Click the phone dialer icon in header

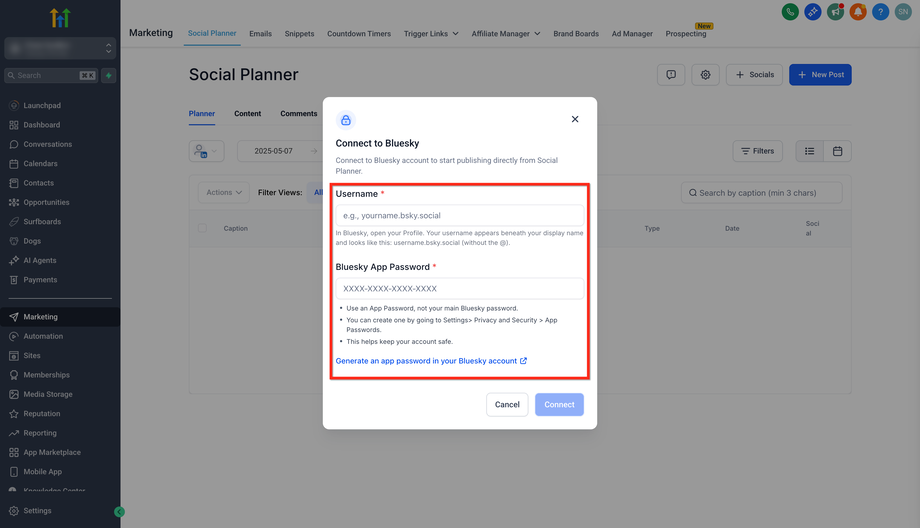[x=790, y=12]
